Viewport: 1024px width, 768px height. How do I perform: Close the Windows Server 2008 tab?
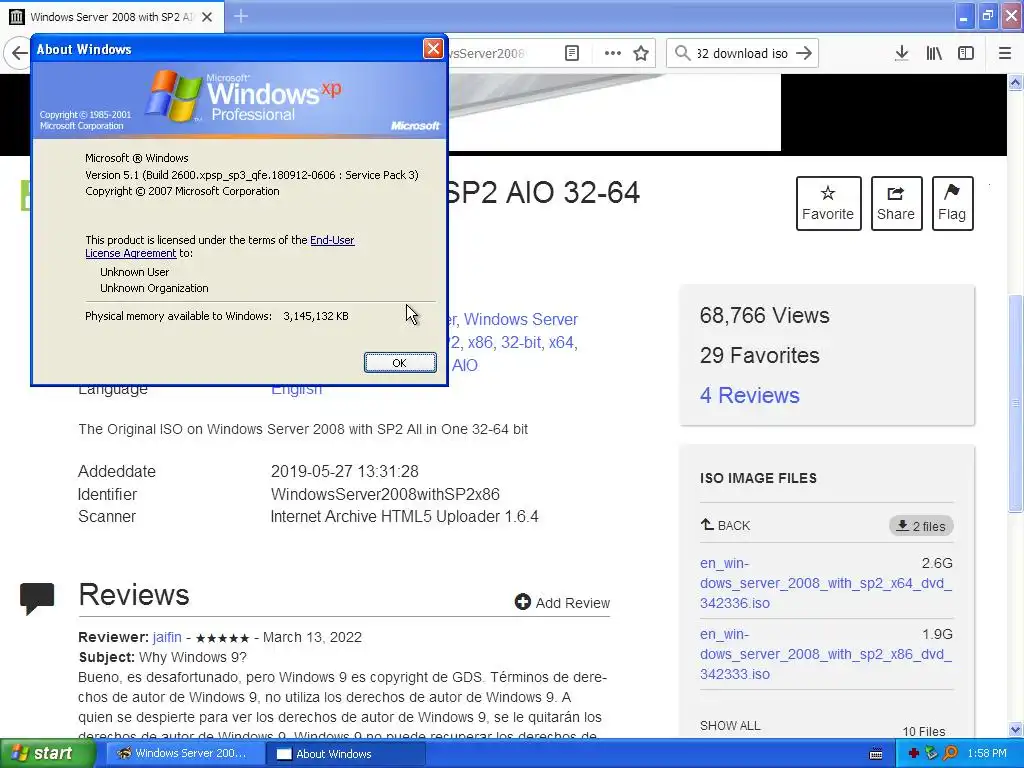[207, 17]
